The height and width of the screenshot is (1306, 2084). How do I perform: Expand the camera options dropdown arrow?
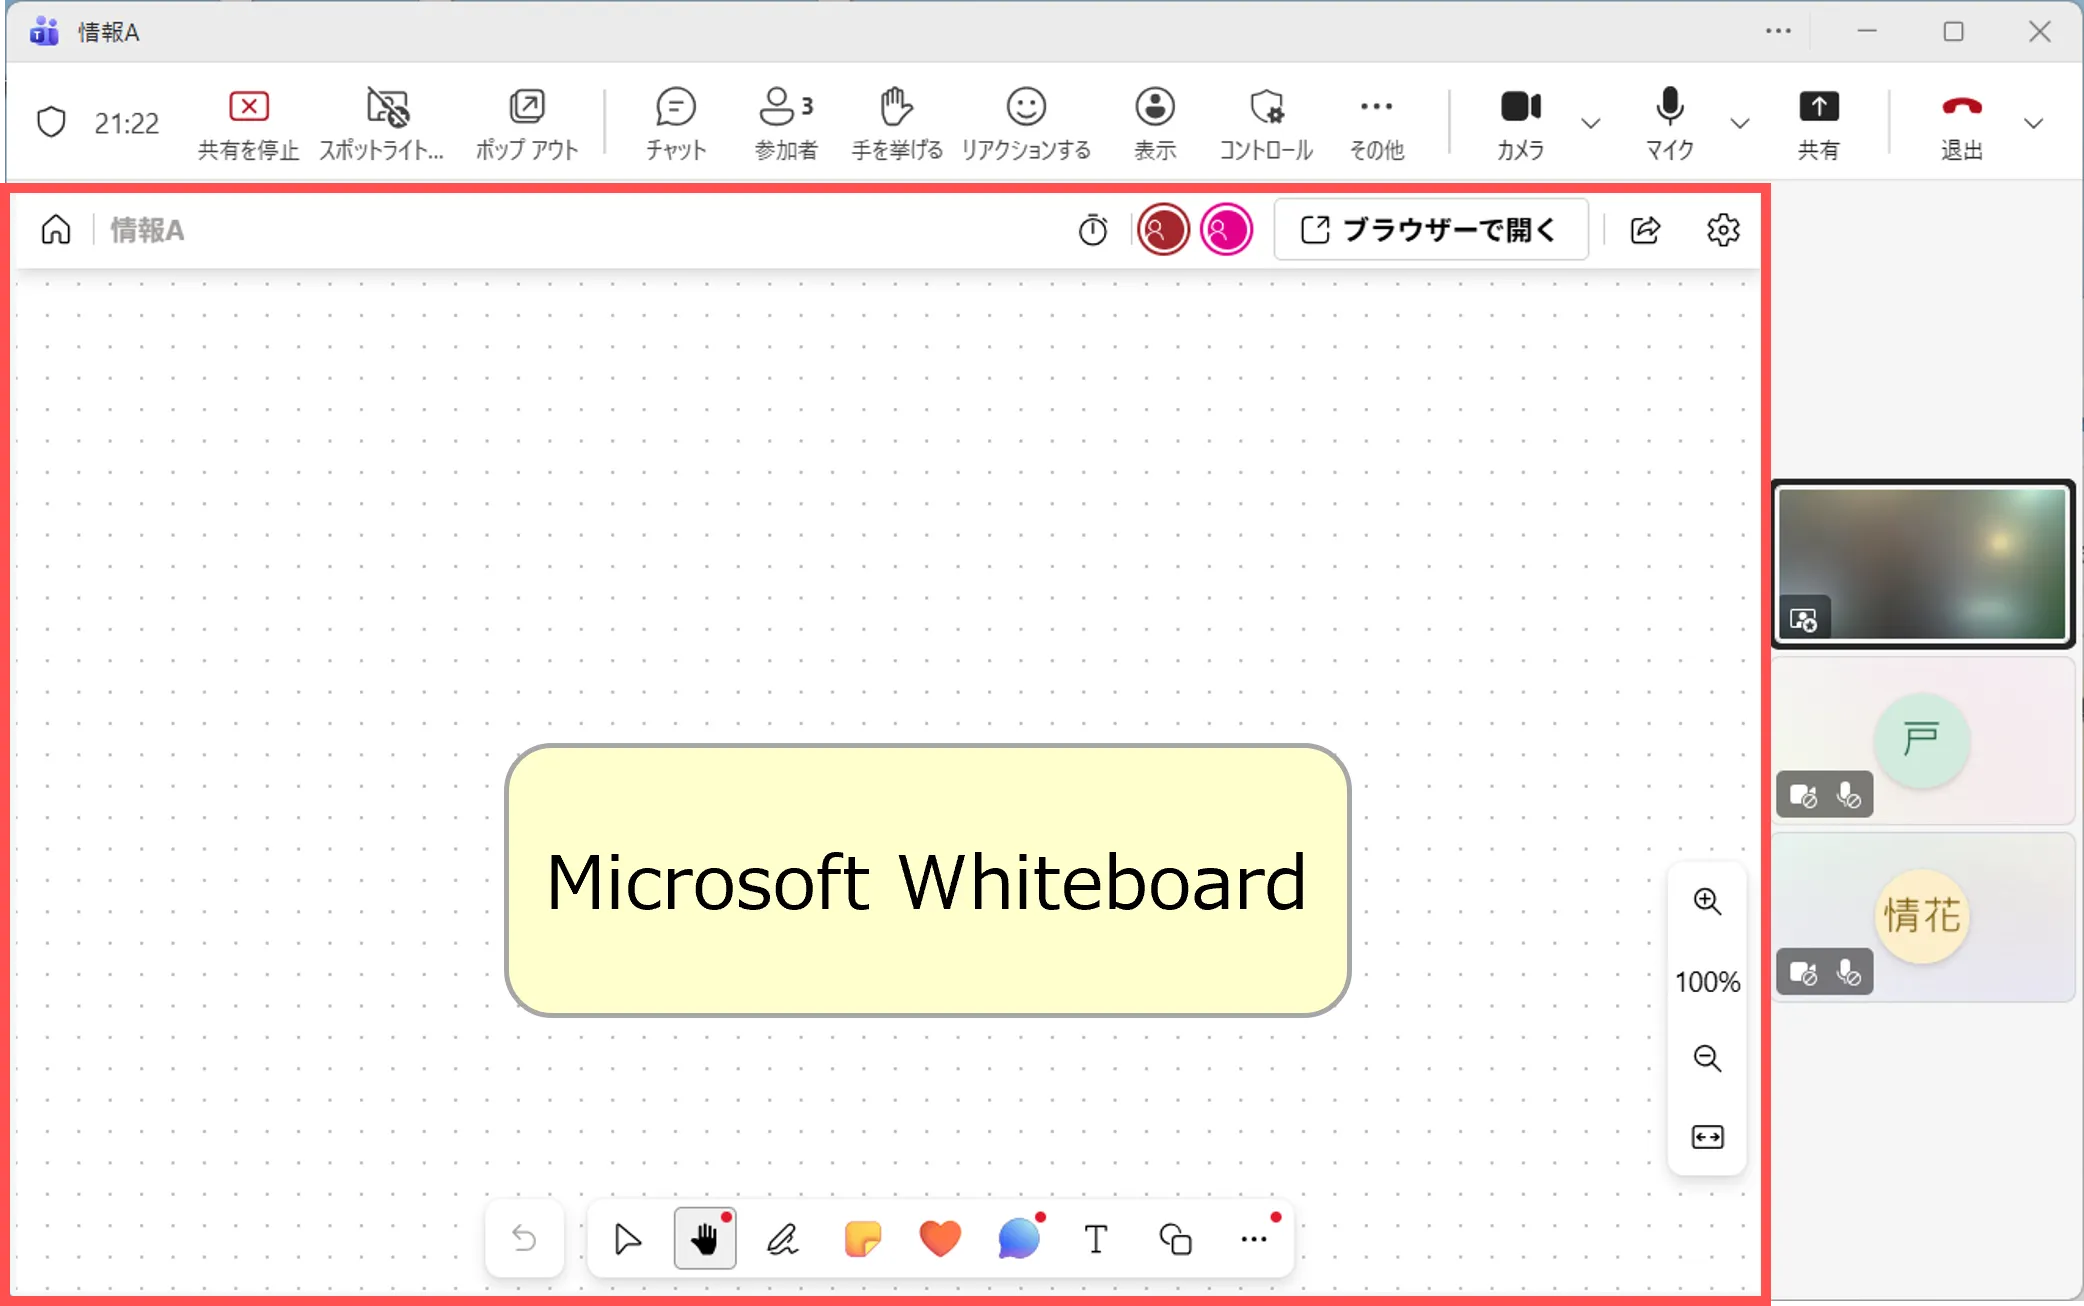1591,123
